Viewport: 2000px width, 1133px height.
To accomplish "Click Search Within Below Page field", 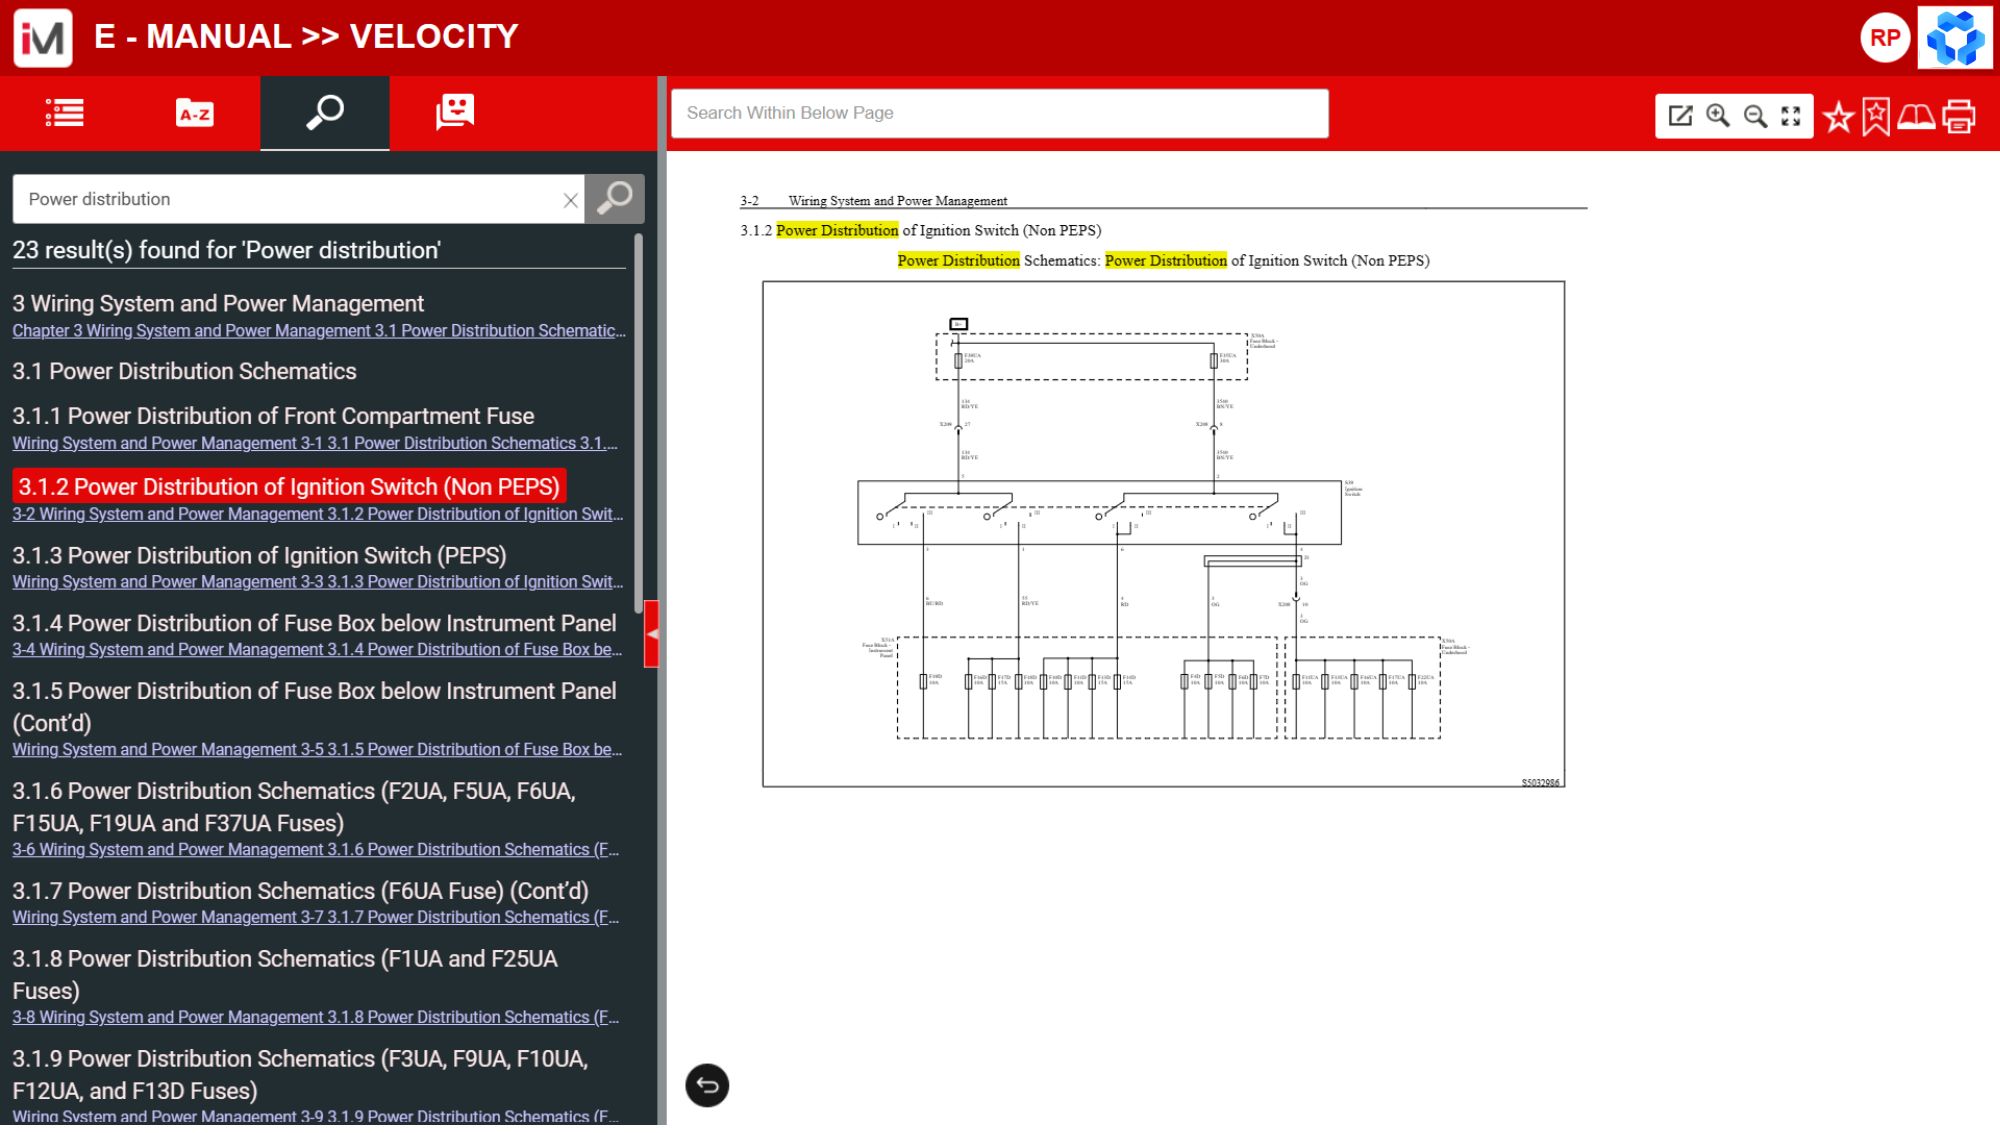I will point(1000,114).
